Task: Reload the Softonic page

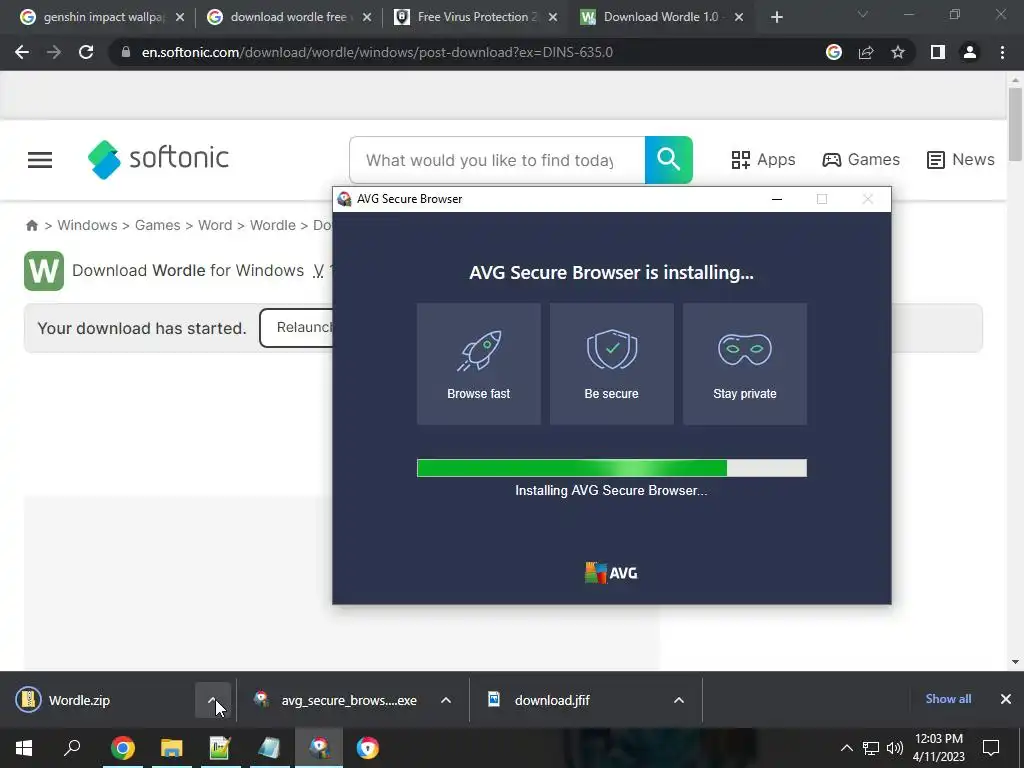Action: [86, 52]
